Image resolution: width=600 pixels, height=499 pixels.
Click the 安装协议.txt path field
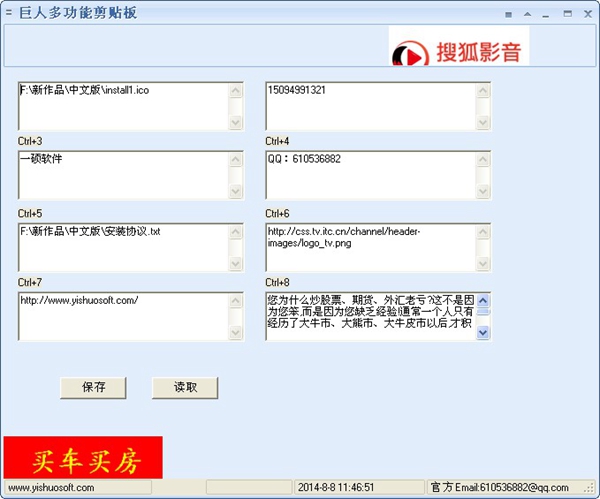122,246
